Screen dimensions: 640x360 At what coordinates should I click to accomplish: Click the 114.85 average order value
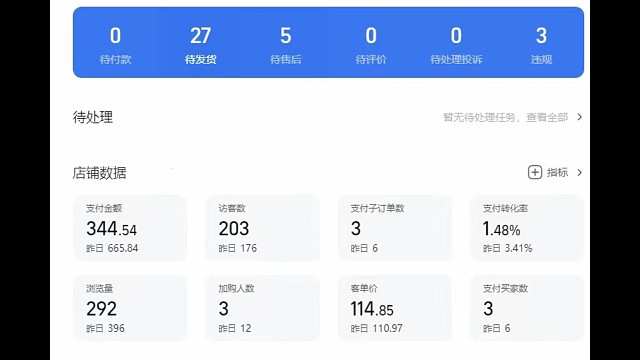[372, 309]
